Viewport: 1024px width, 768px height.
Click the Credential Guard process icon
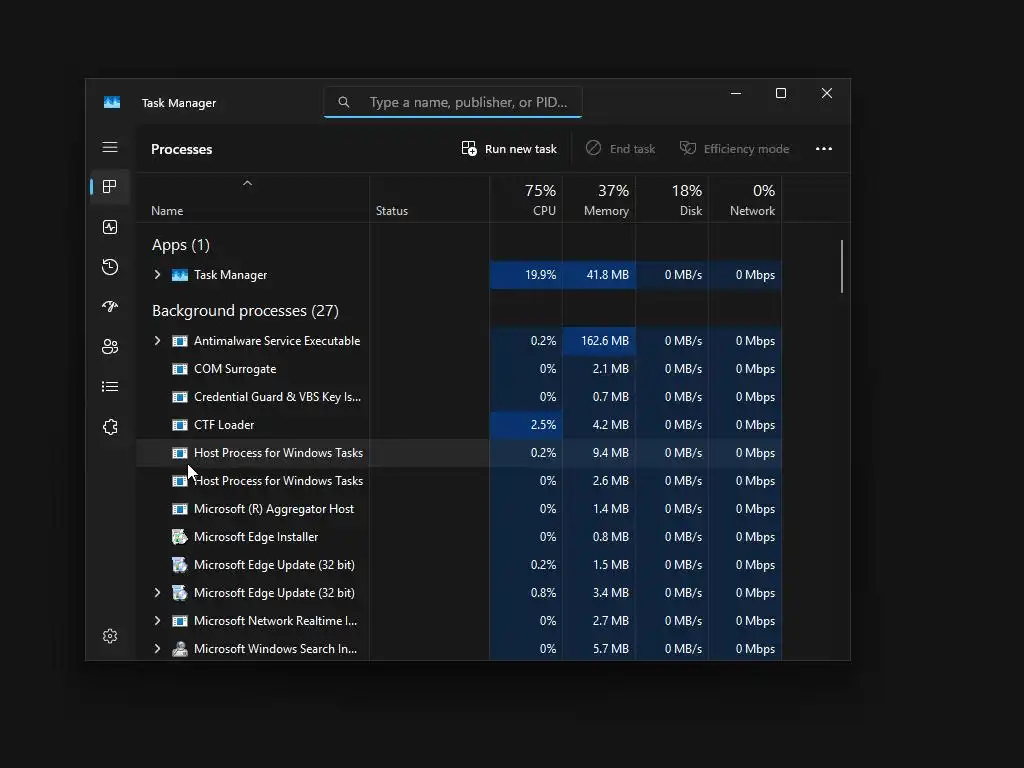tap(180, 397)
